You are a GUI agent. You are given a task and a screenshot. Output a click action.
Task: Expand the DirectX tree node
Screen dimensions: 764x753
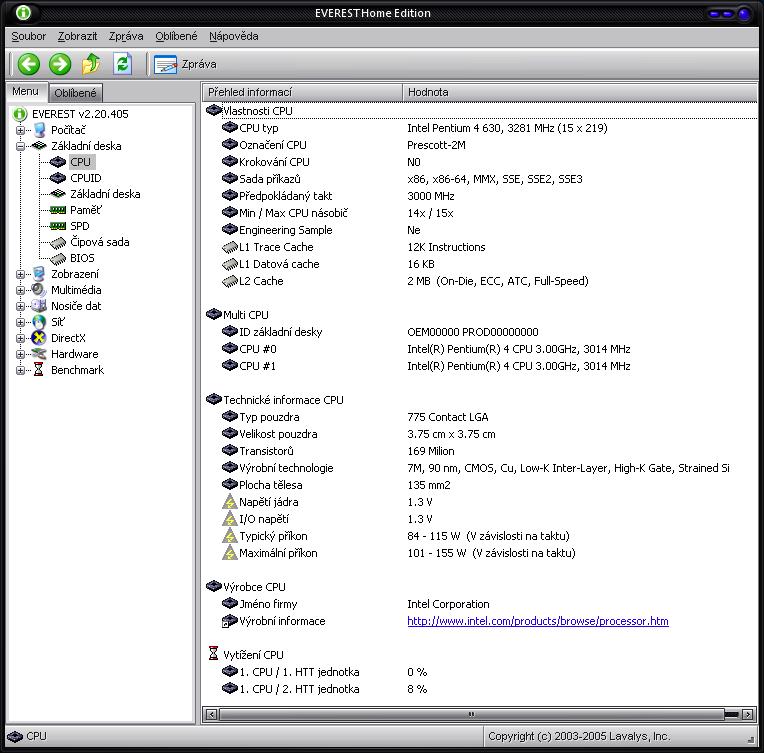coord(21,338)
